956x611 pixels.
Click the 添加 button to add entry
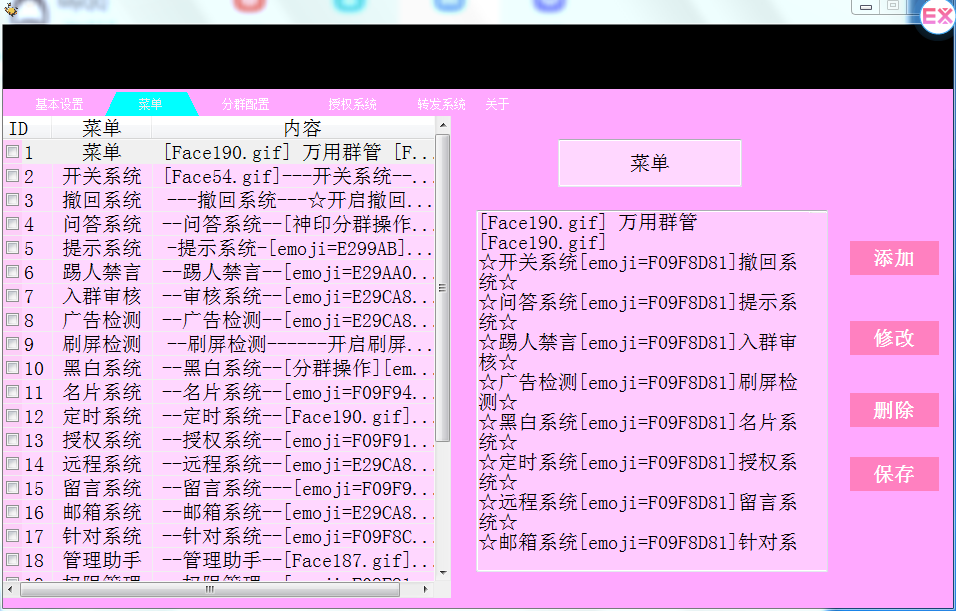coord(893,258)
